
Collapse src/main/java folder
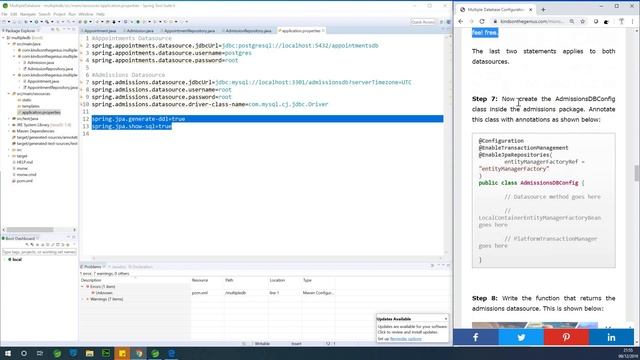coord(9,44)
